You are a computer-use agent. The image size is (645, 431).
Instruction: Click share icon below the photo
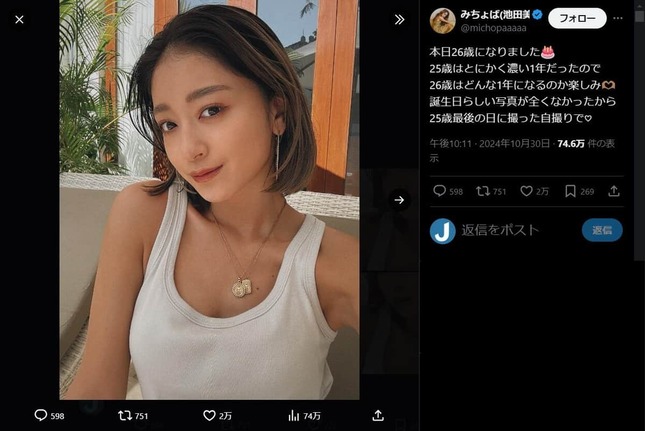pos(378,415)
